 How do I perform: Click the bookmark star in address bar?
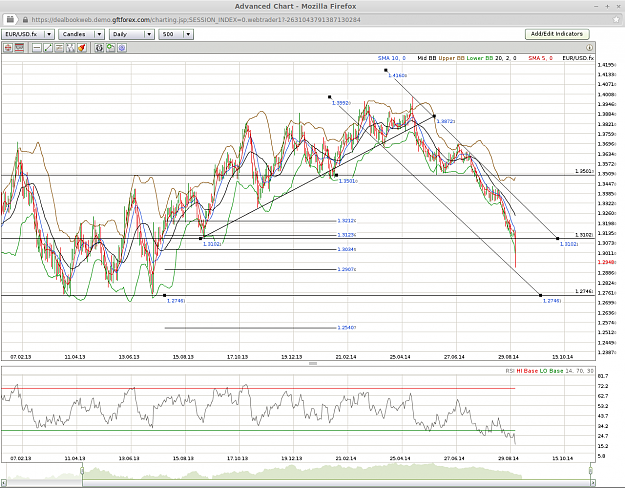click(x=616, y=20)
